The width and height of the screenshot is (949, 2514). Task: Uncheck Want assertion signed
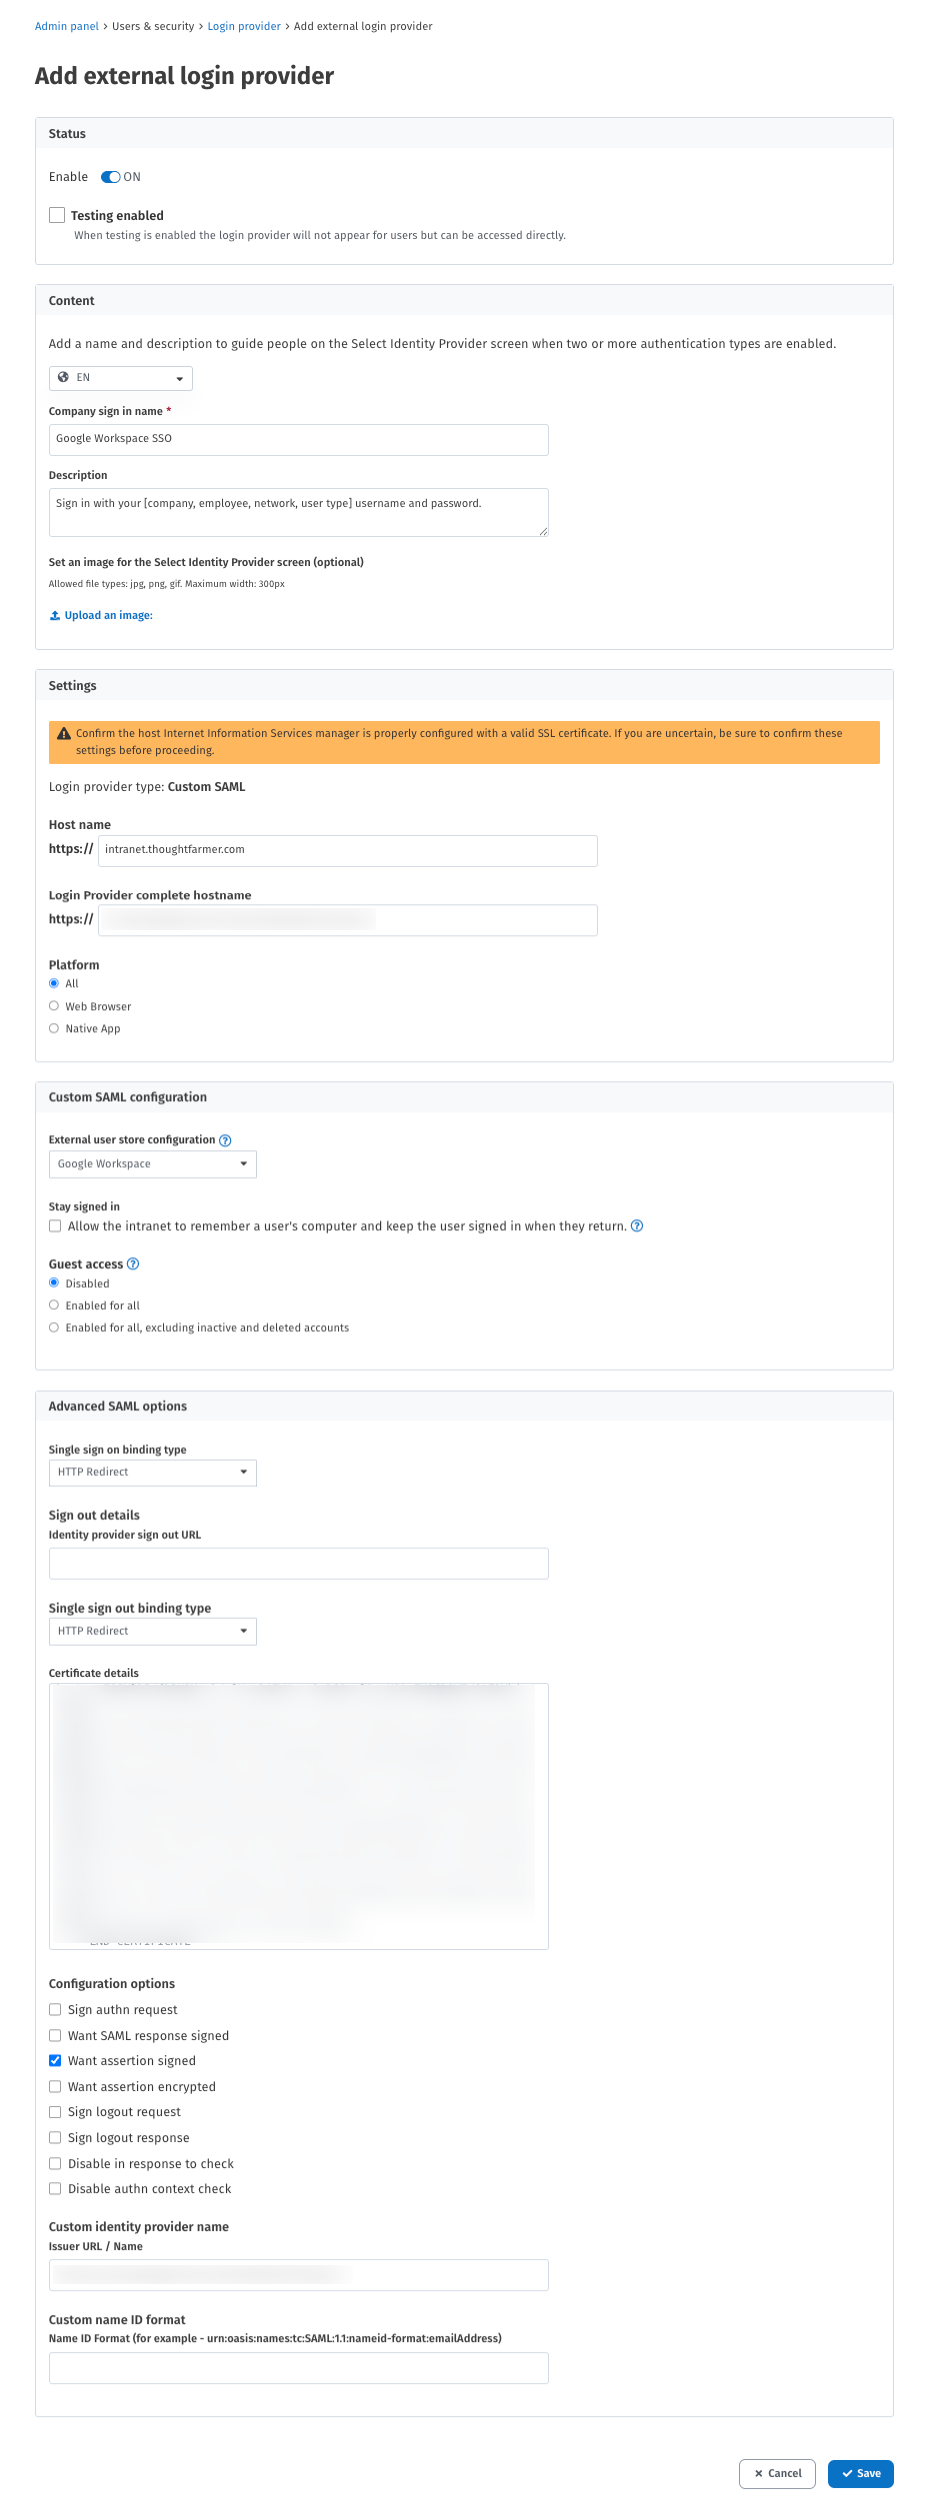click(55, 2060)
